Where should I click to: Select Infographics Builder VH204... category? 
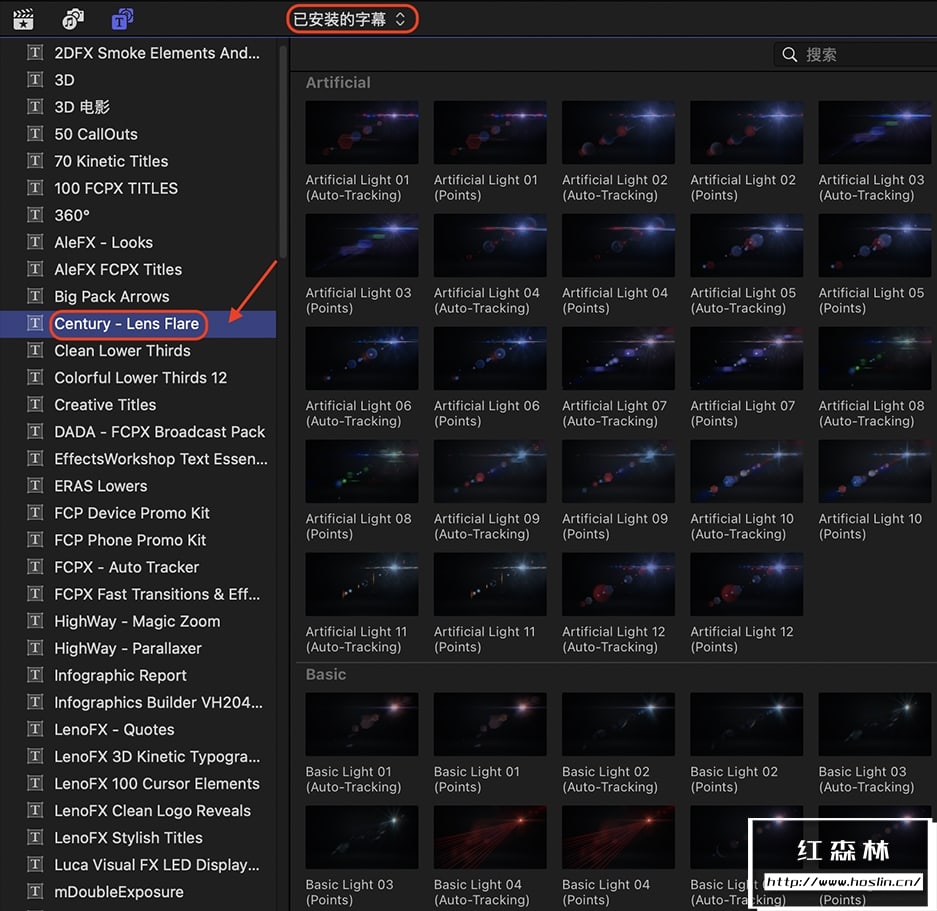(138, 702)
